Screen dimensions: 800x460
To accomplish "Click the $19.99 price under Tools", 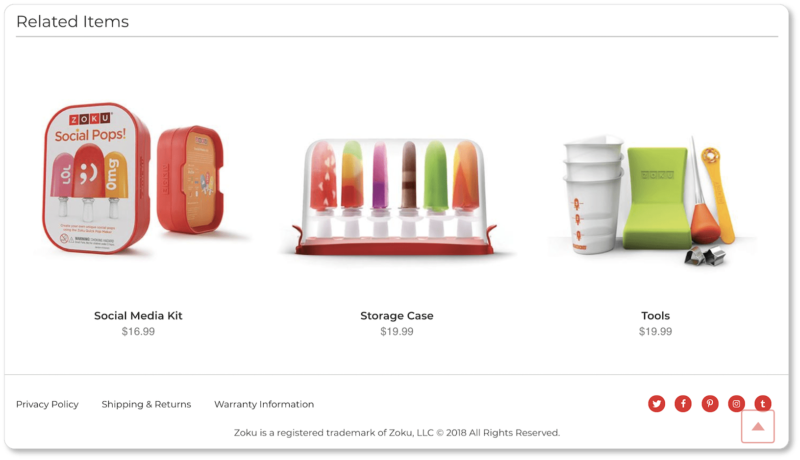I will coord(655,331).
